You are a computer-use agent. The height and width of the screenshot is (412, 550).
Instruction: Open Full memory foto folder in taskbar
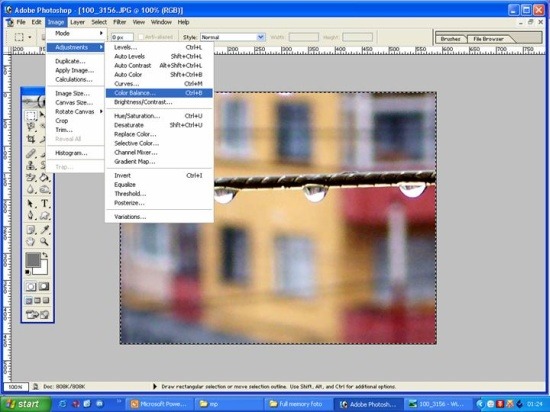coord(298,404)
